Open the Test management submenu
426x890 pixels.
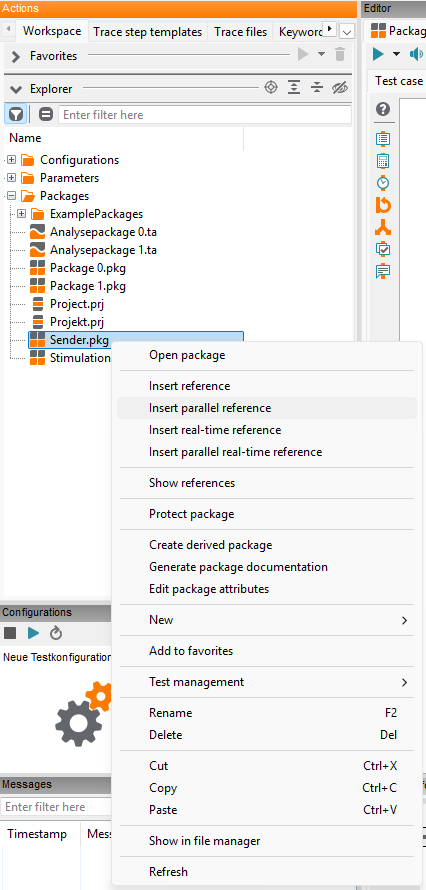tap(267, 682)
